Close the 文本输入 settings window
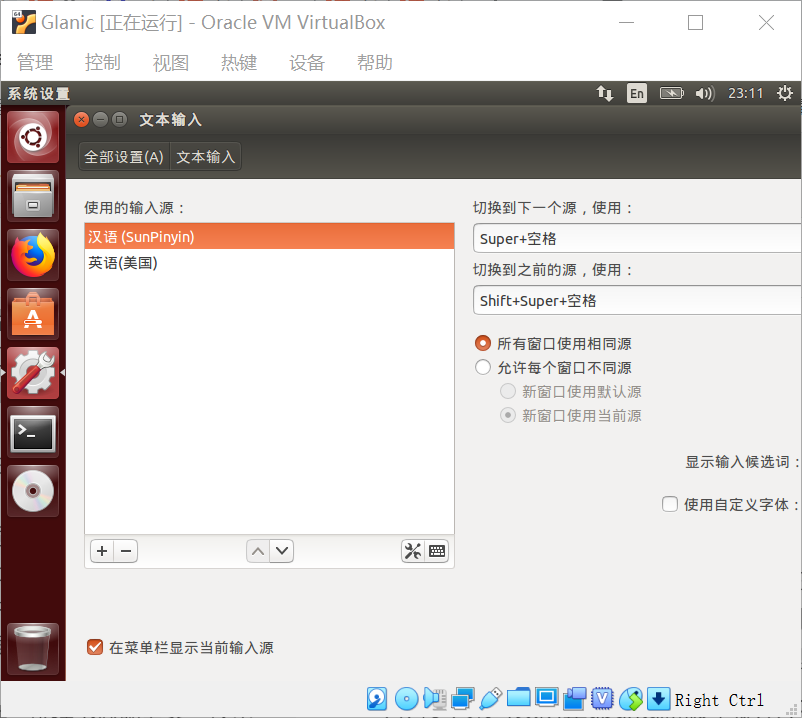Screen dimensions: 802x718 [81, 120]
